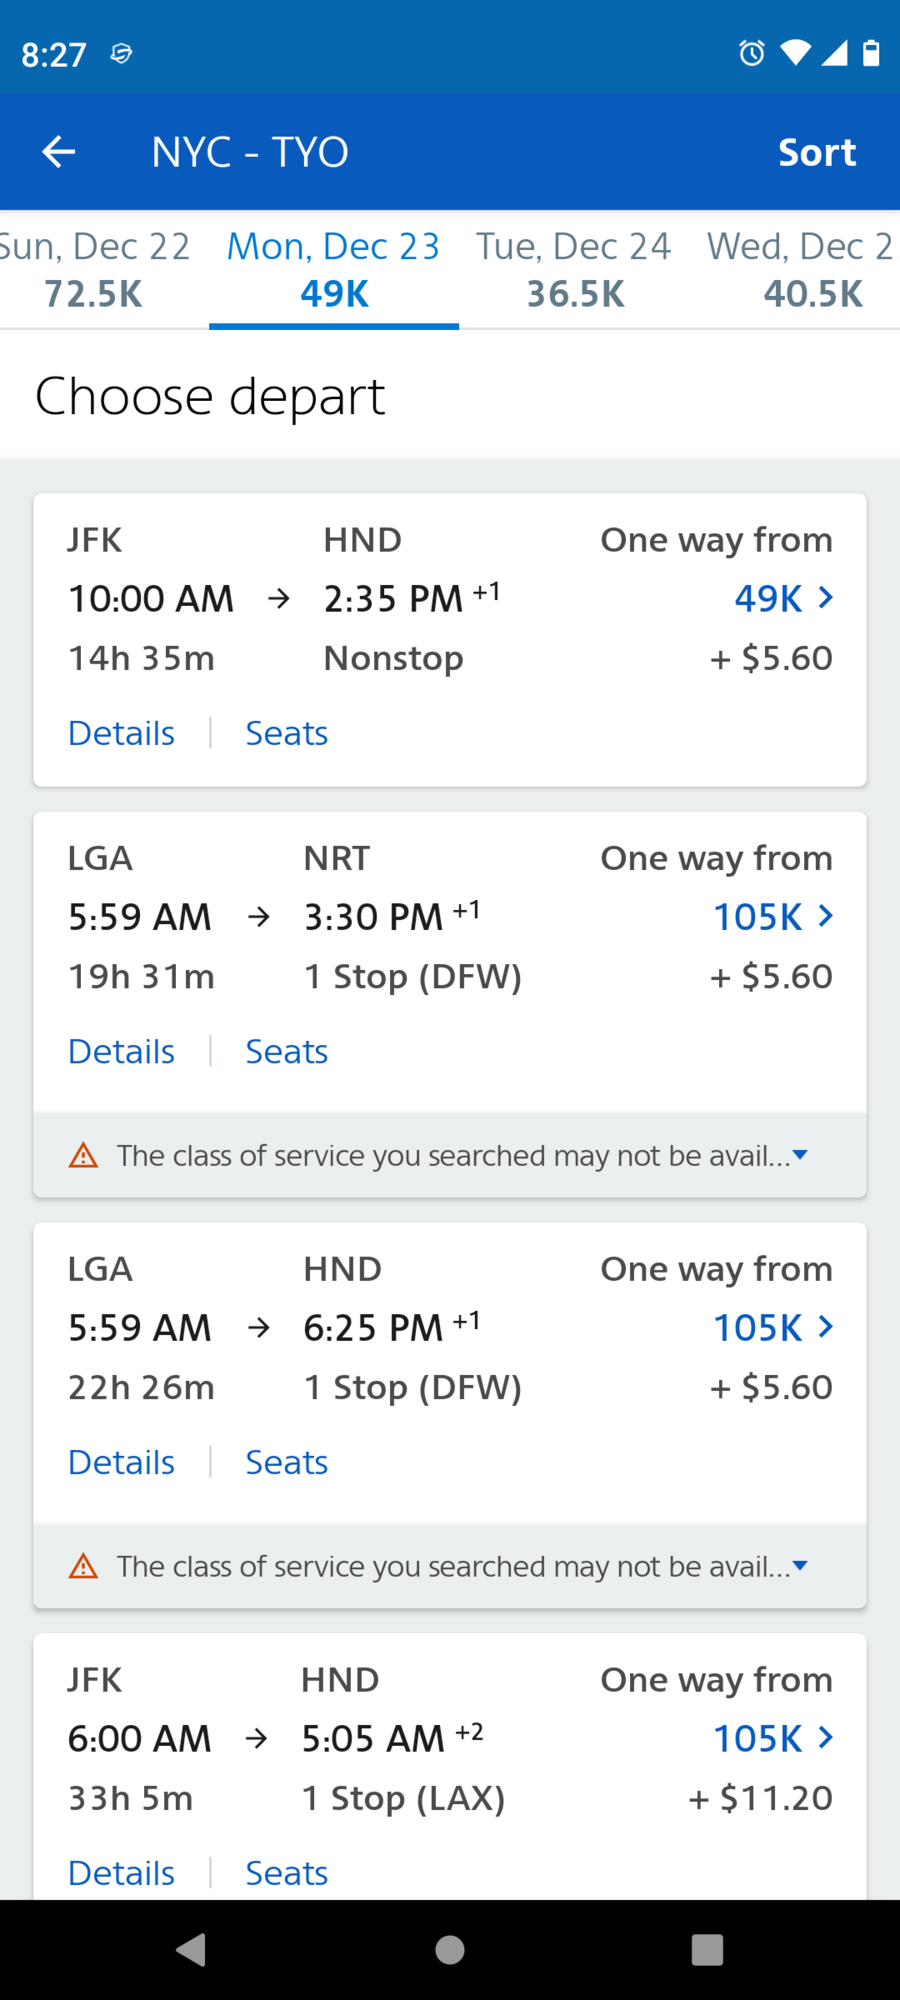The width and height of the screenshot is (900, 2000).
Task: Select the Mon, Dec 23 date tab
Action: pyautogui.click(x=334, y=270)
